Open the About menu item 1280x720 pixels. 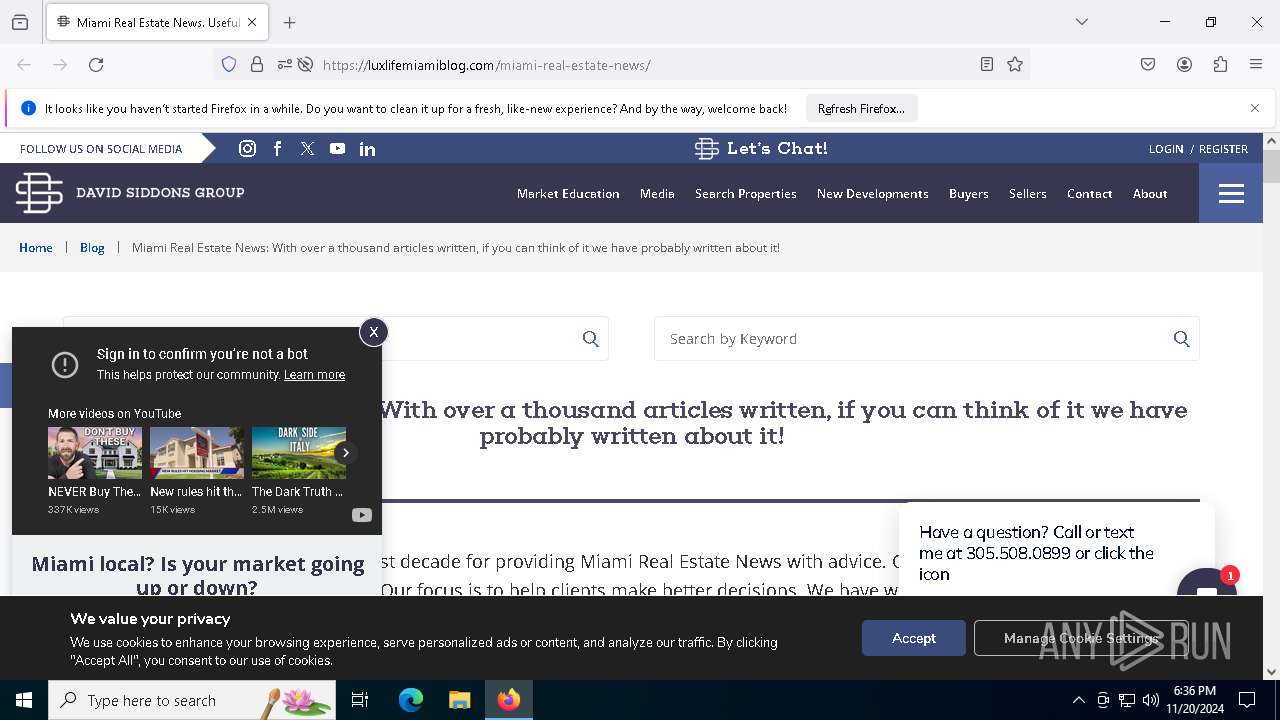click(1150, 193)
